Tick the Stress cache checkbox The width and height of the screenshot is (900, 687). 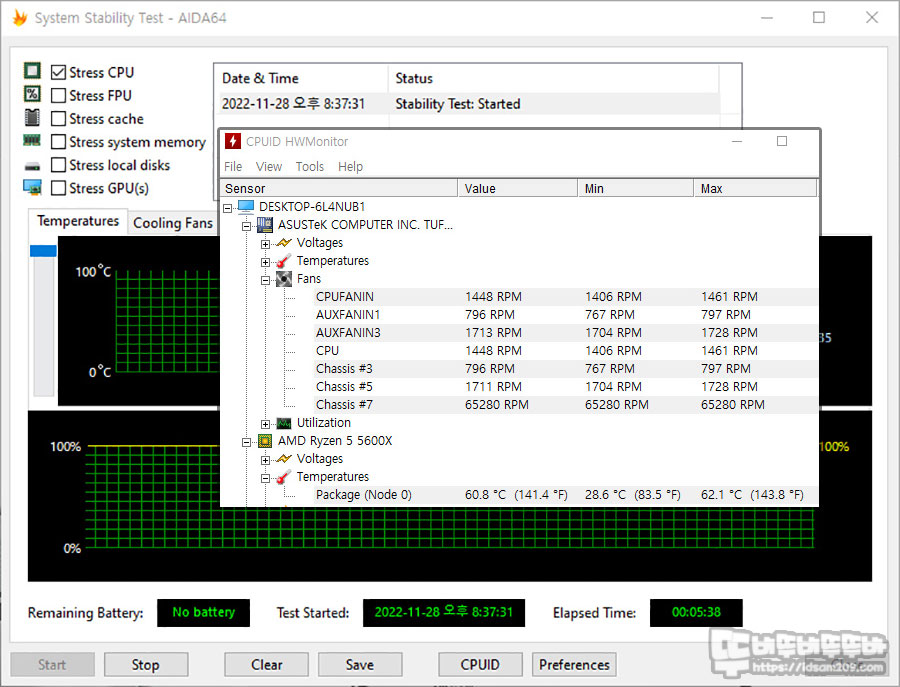pos(58,119)
